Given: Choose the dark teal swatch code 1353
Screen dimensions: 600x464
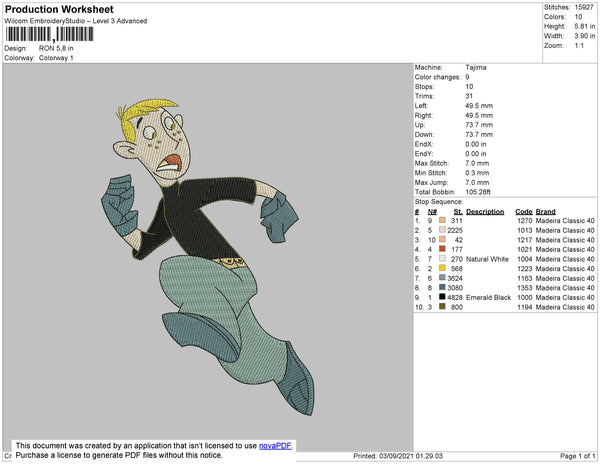Looking at the screenshot, I should coord(442,287).
